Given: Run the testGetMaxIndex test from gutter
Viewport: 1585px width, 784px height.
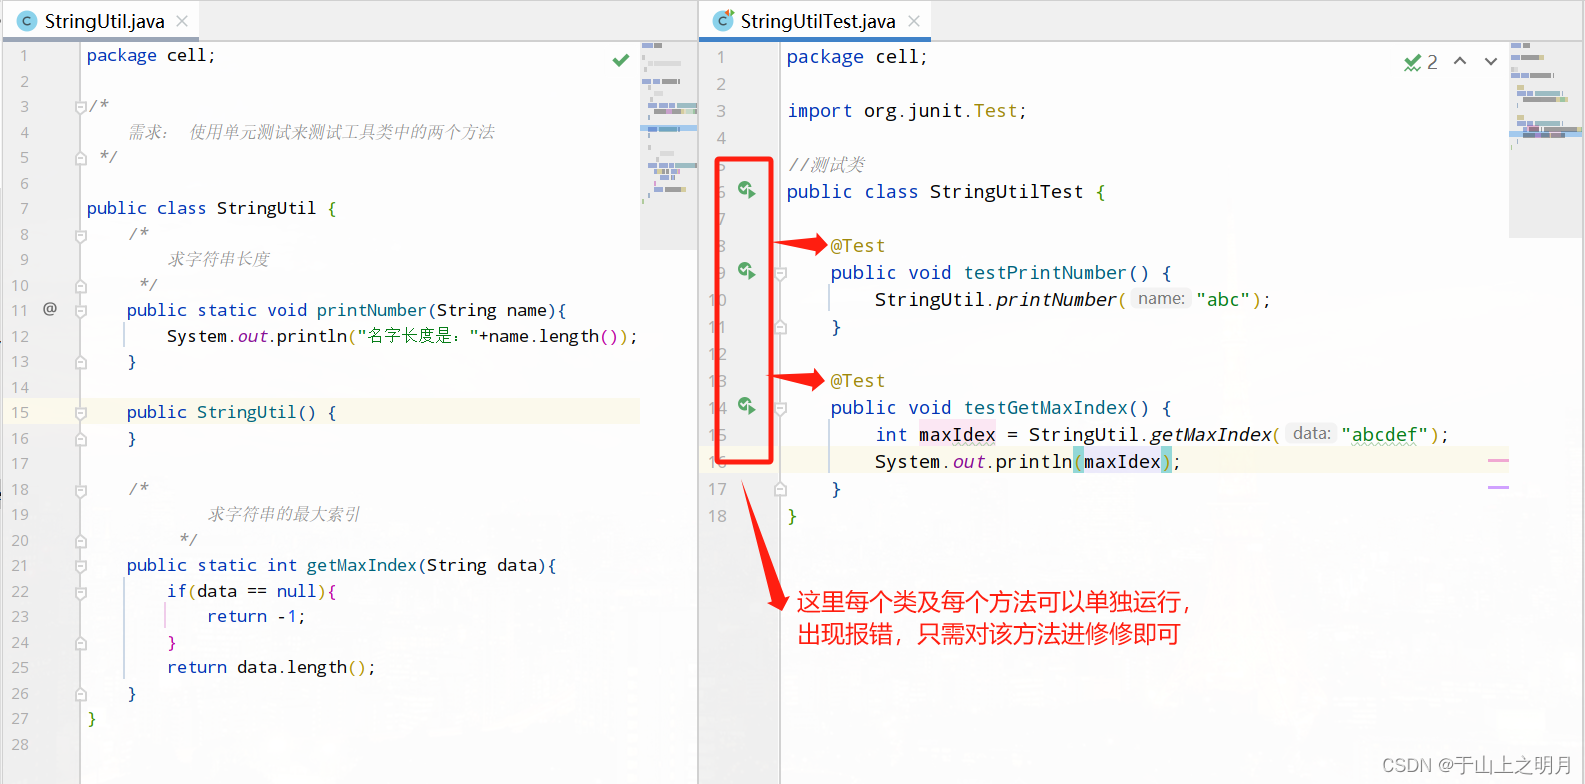Looking at the screenshot, I should click(746, 406).
